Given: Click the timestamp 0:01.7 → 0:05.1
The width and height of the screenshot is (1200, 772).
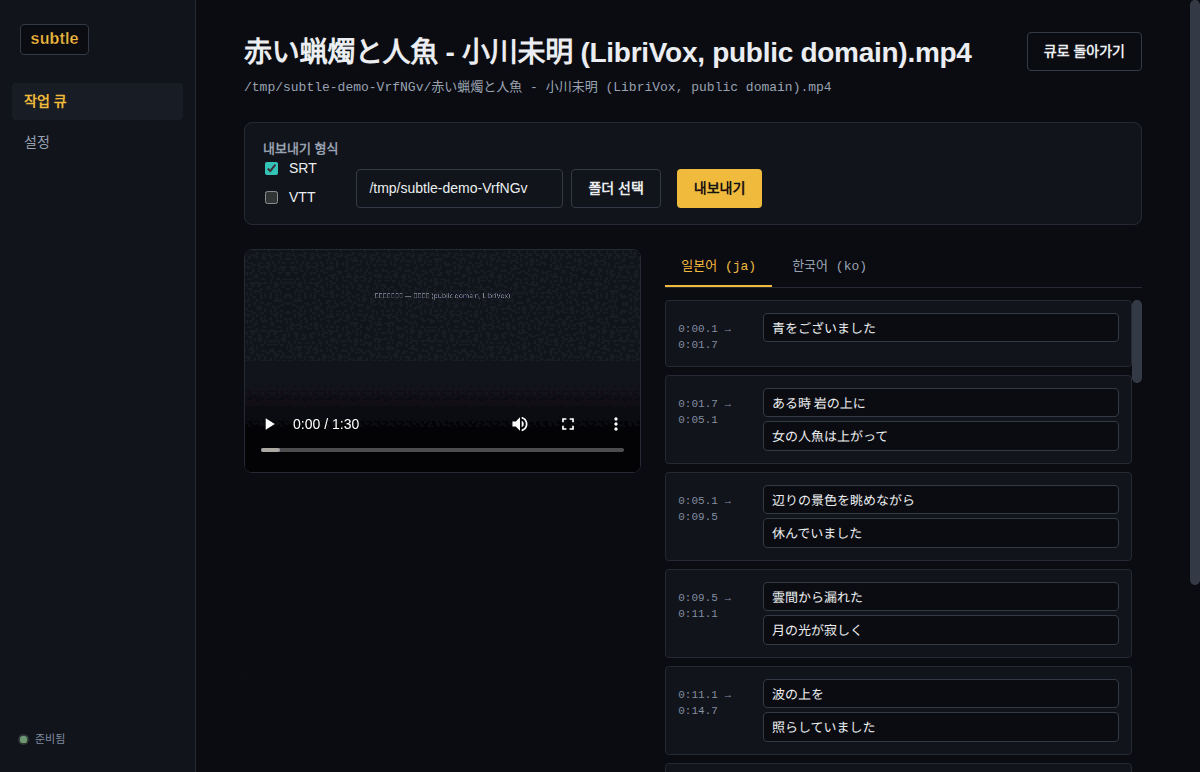Looking at the screenshot, I should (705, 412).
